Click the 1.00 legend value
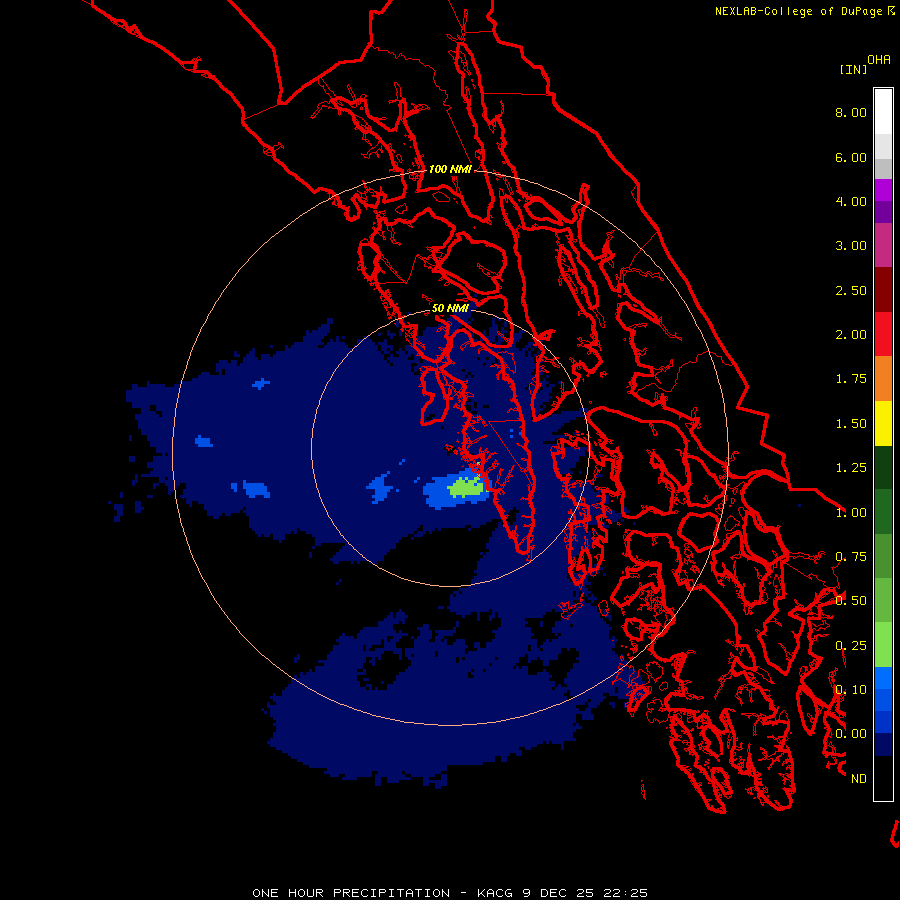This screenshot has width=900, height=900. (851, 513)
